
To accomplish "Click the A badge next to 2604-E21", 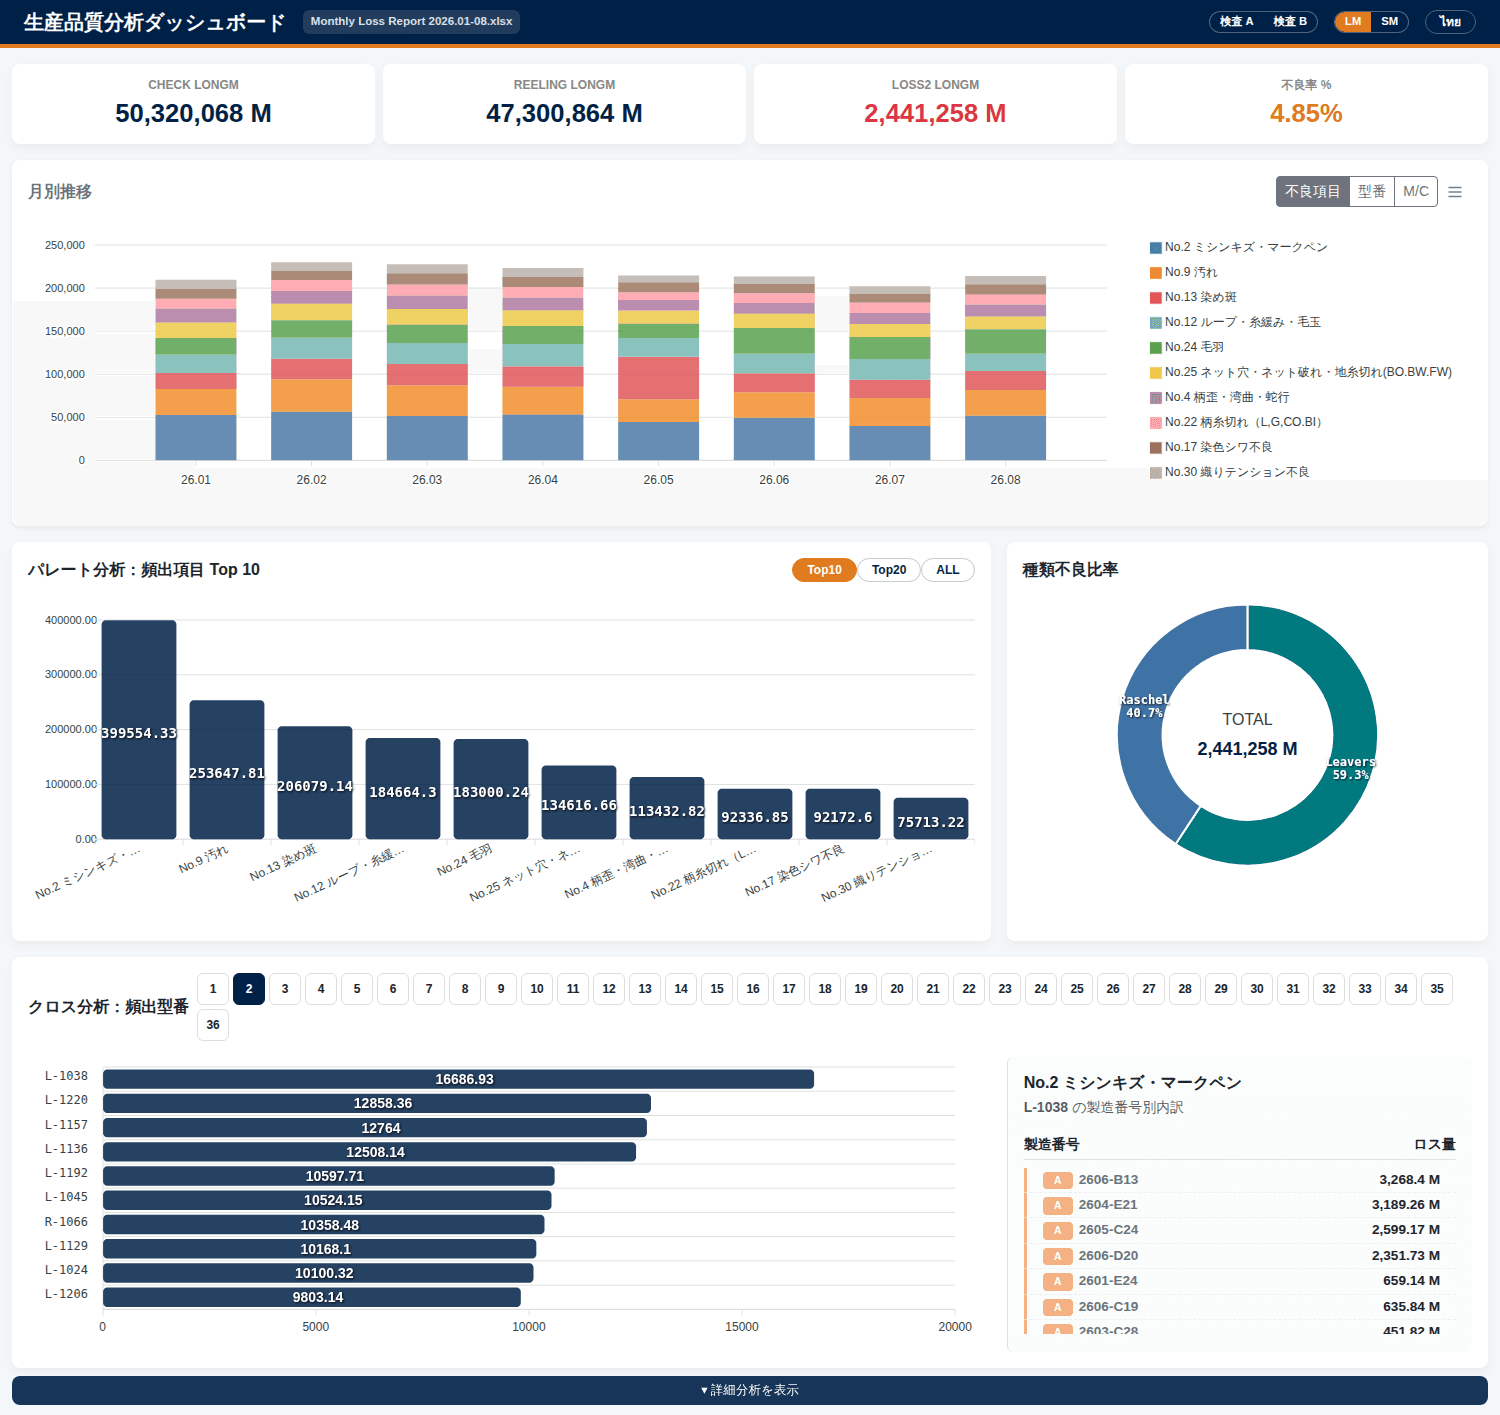I will pos(1057,1205).
